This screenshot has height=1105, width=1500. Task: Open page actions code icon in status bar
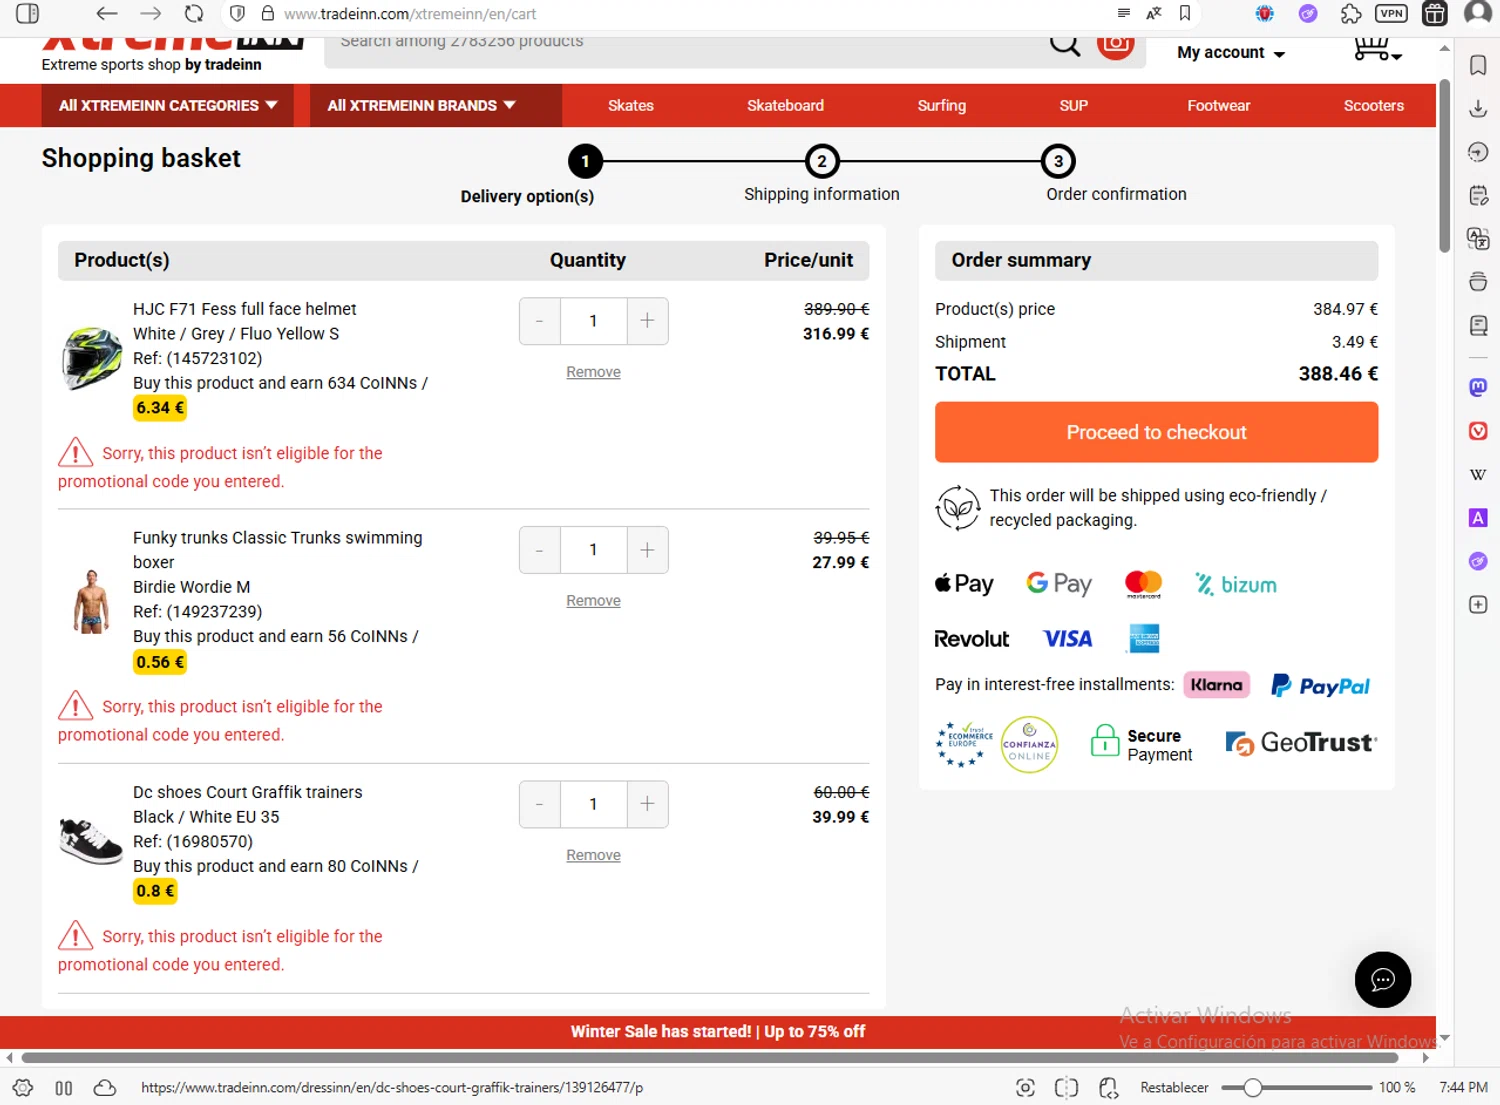(1108, 1088)
